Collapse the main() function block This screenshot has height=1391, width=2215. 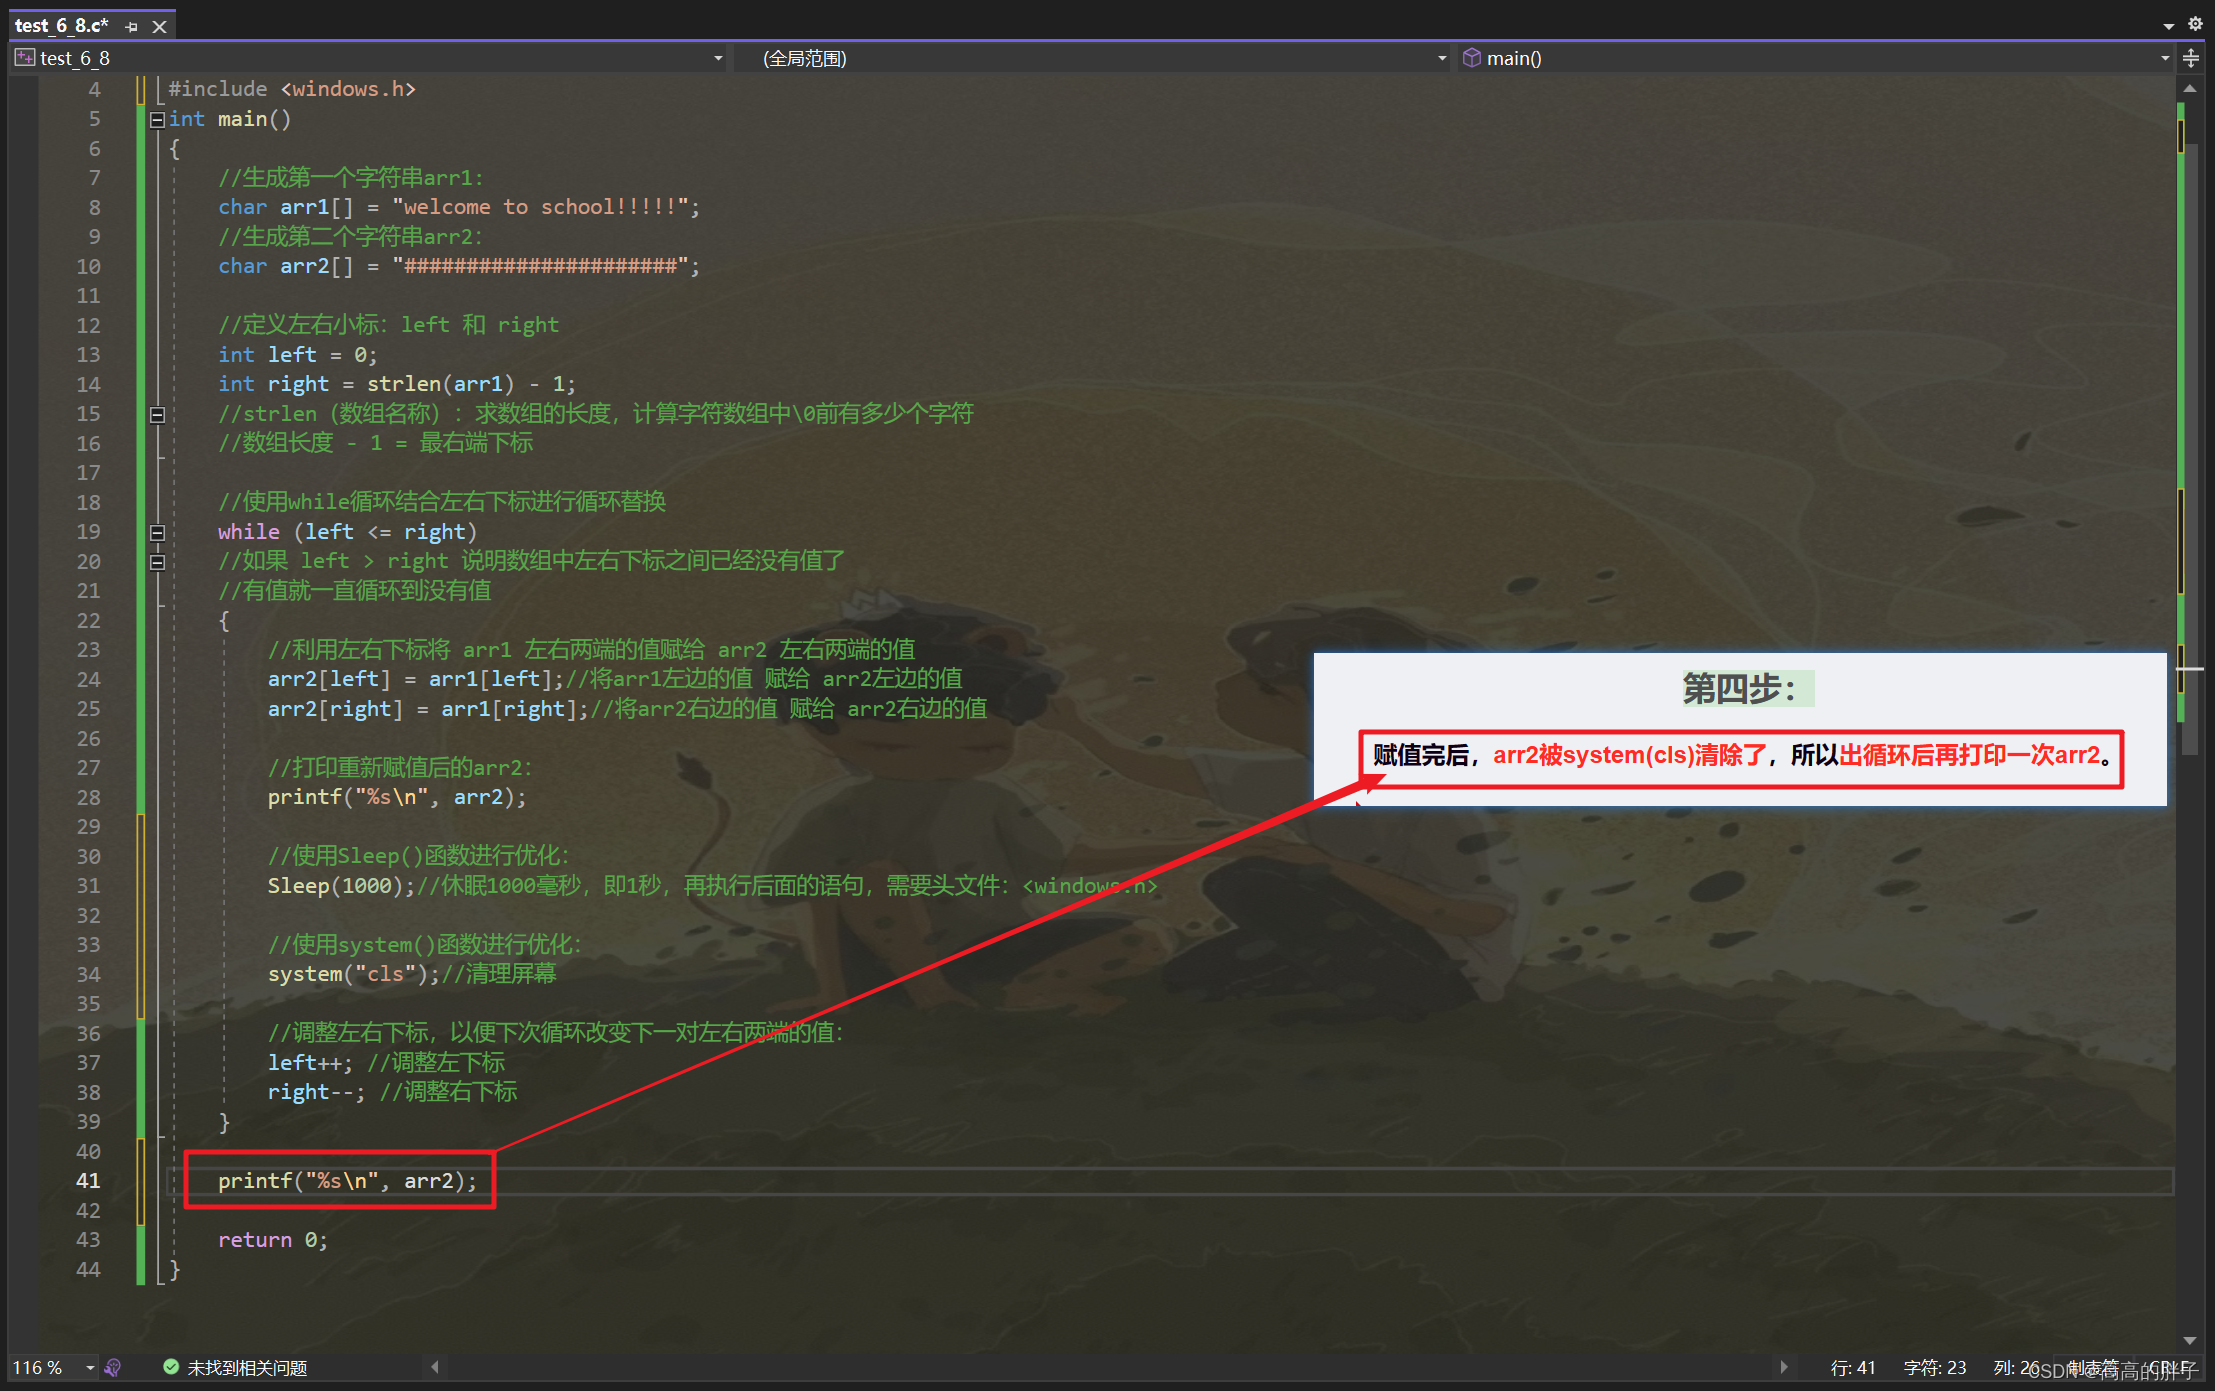coord(157,120)
